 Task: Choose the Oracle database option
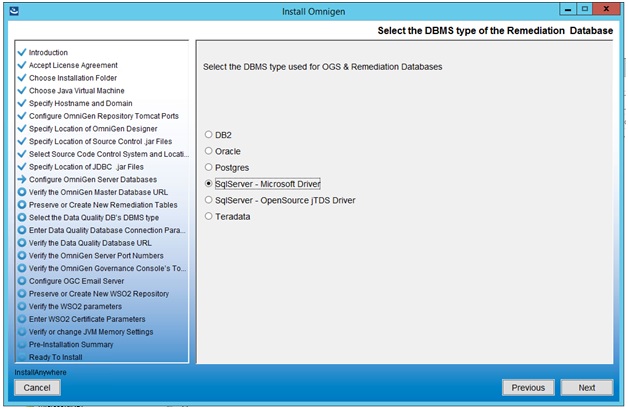(208, 151)
